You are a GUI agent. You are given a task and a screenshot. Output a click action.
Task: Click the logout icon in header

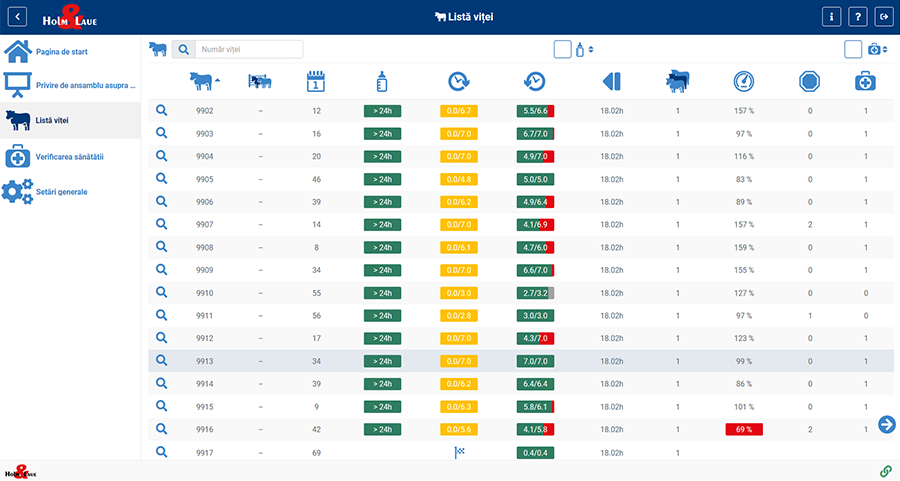pyautogui.click(x=884, y=17)
